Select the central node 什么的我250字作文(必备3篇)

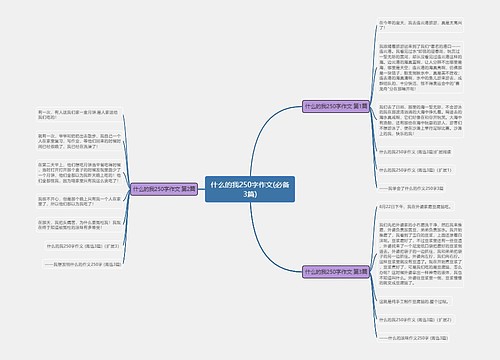(x=250, y=189)
